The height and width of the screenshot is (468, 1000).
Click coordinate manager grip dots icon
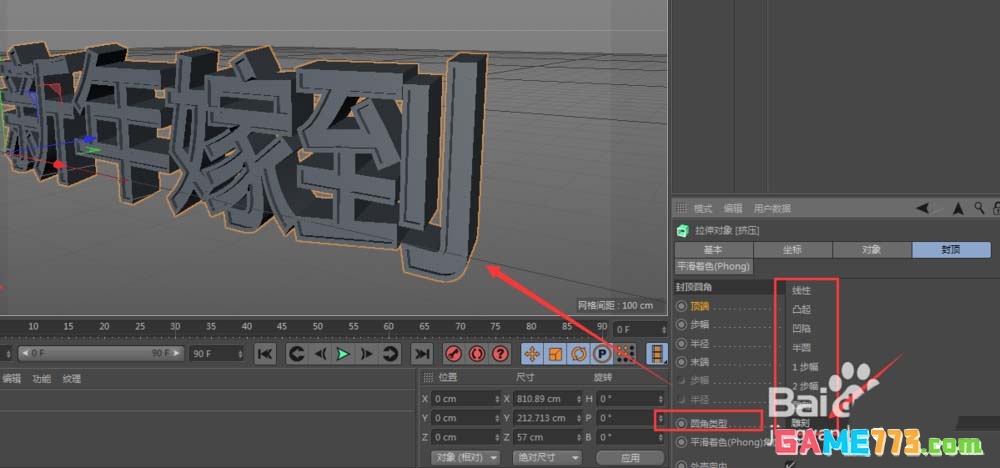click(x=428, y=377)
